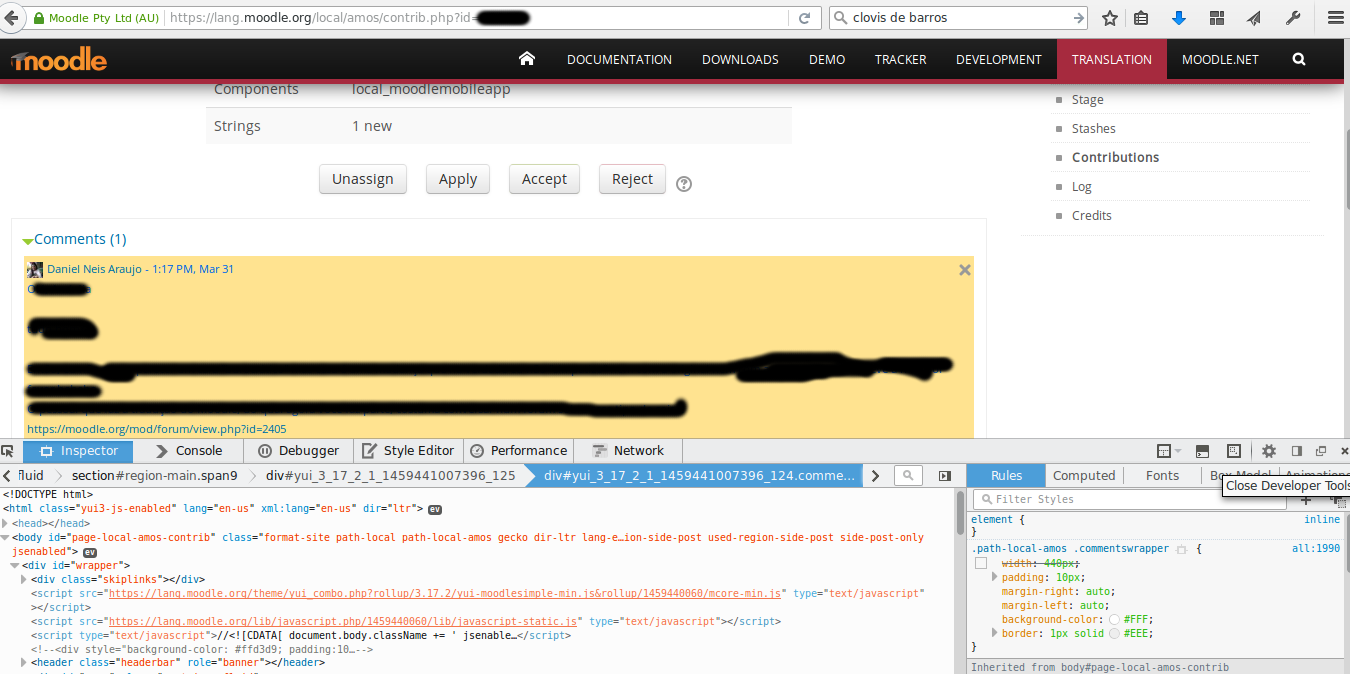Viewport: 1350px width, 674px height.
Task: Expand the skiplinks div node
Action: click(x=24, y=579)
